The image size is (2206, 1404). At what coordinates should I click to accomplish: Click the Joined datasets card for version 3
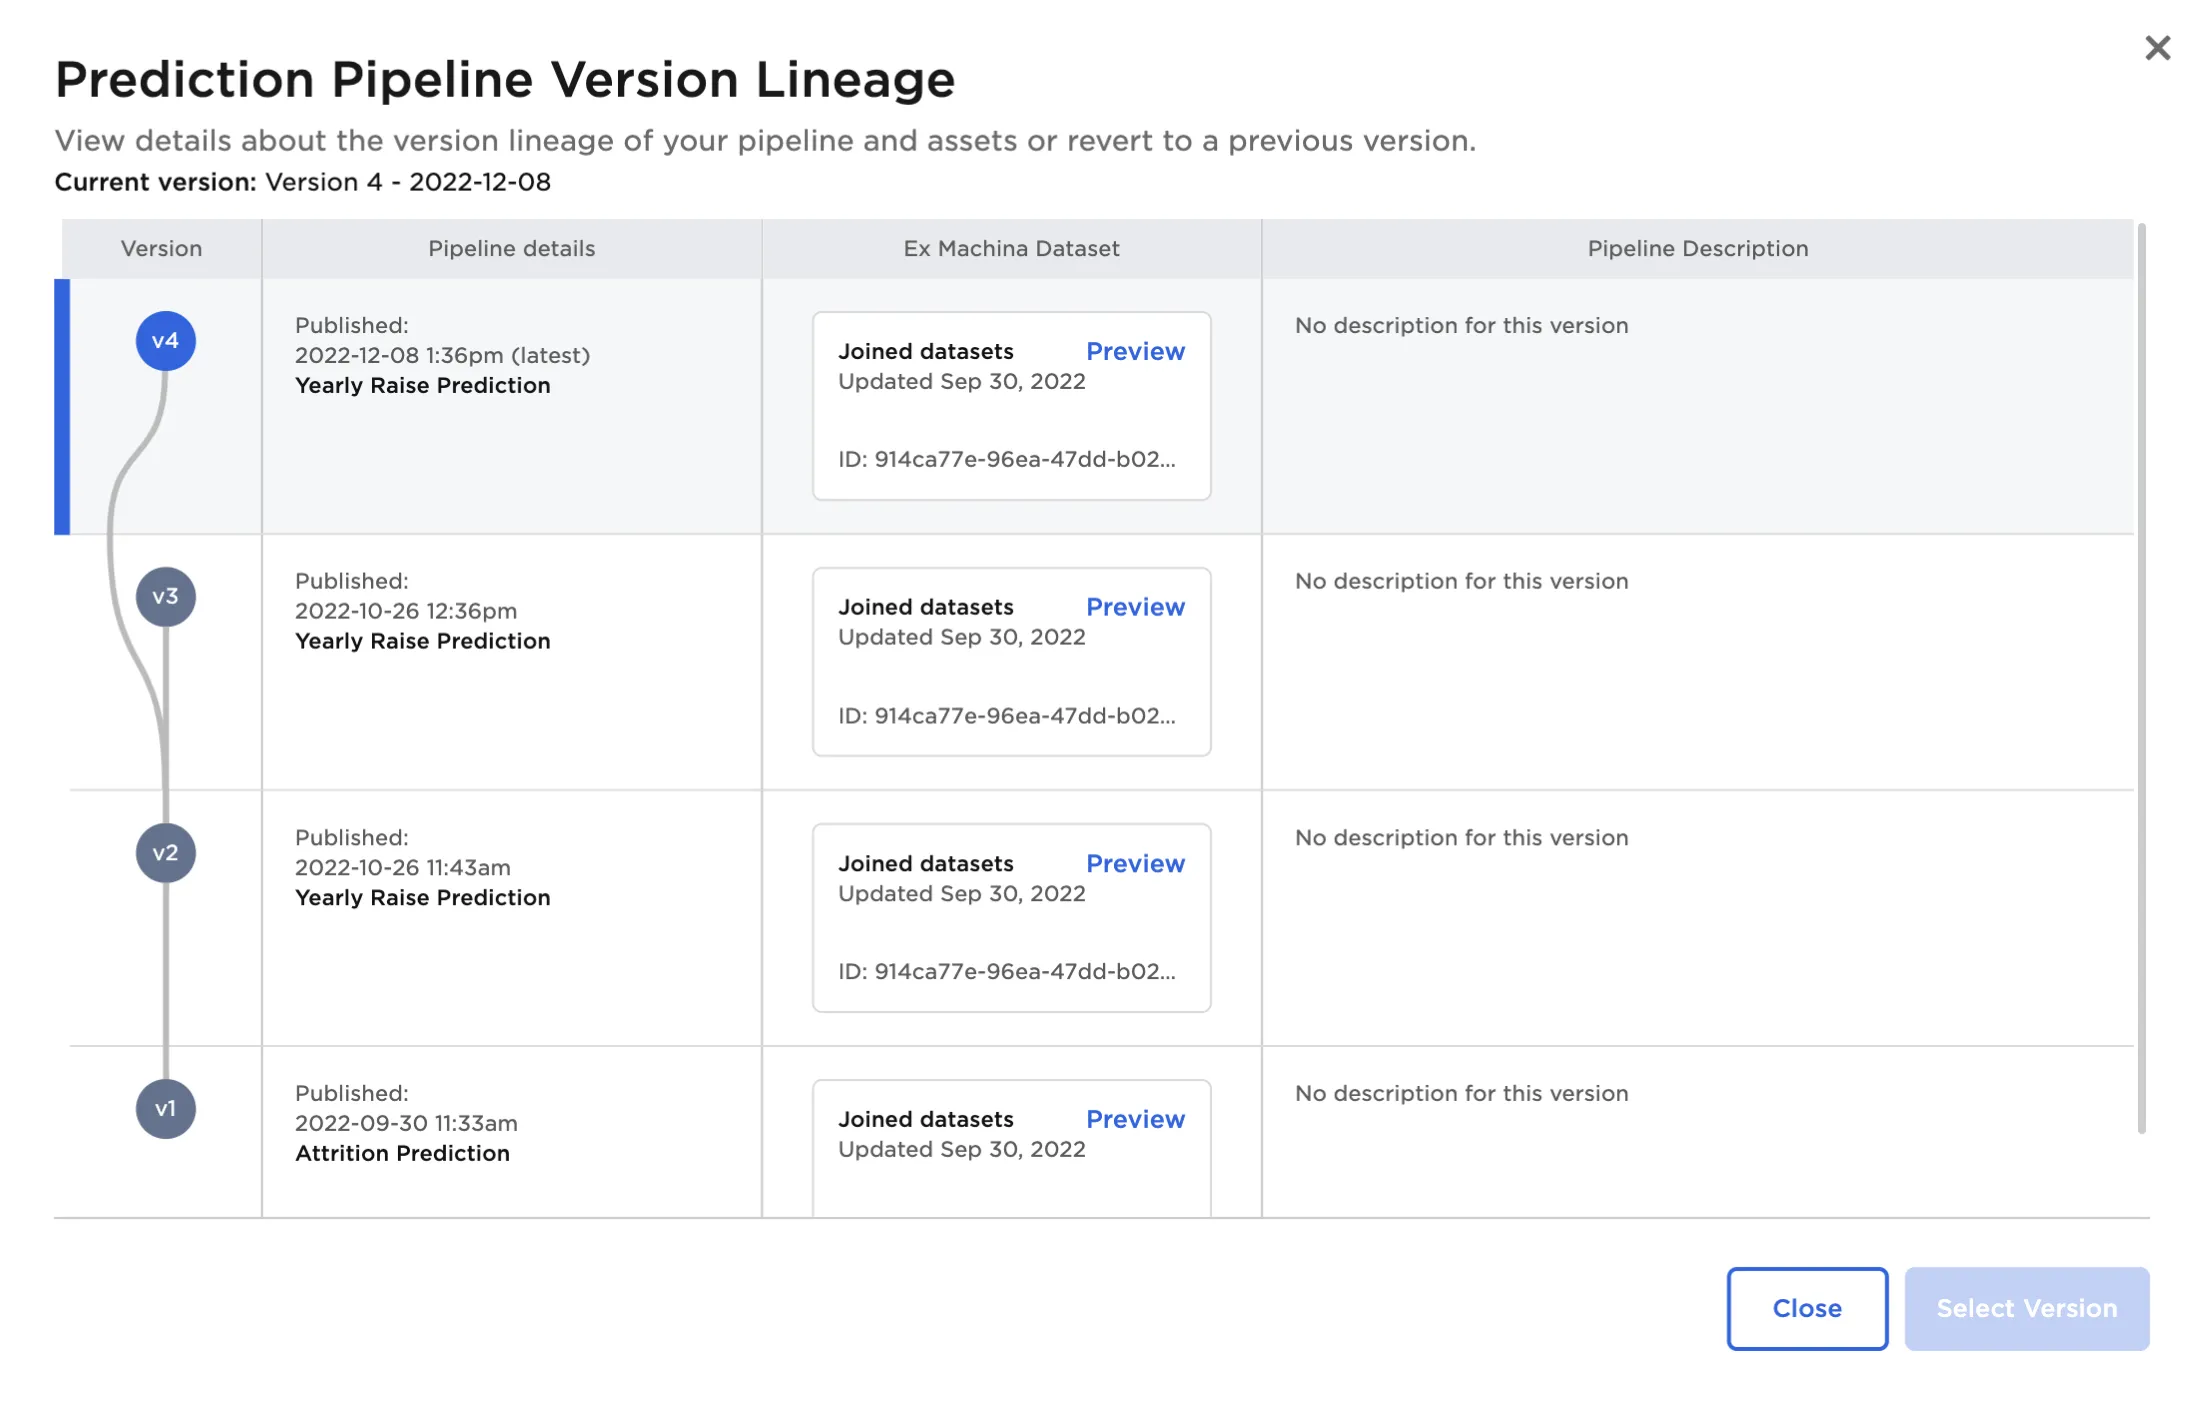1011,661
